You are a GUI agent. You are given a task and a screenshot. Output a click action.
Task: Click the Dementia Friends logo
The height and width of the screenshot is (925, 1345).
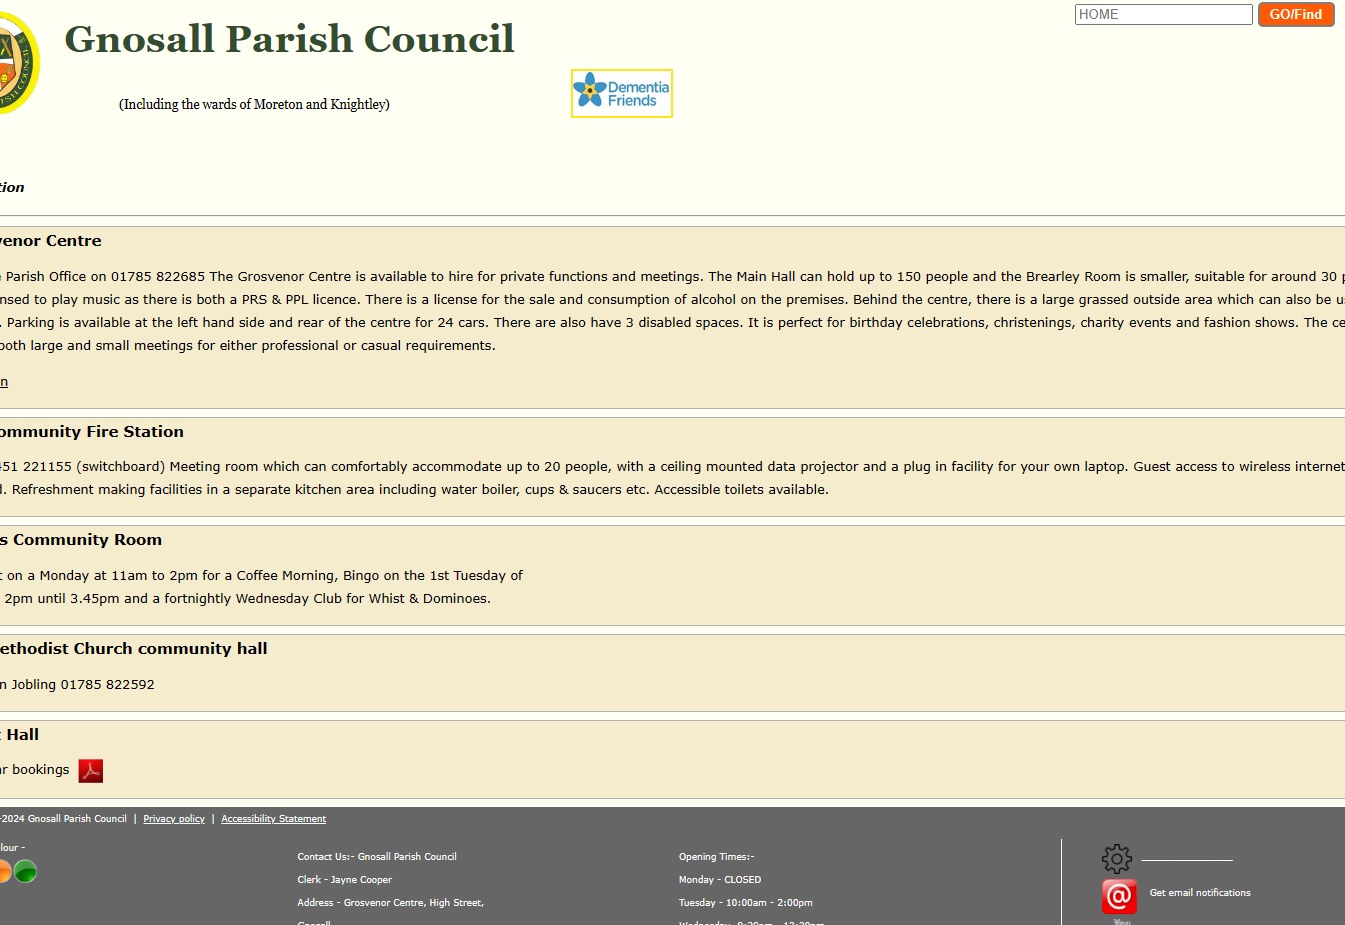[621, 93]
